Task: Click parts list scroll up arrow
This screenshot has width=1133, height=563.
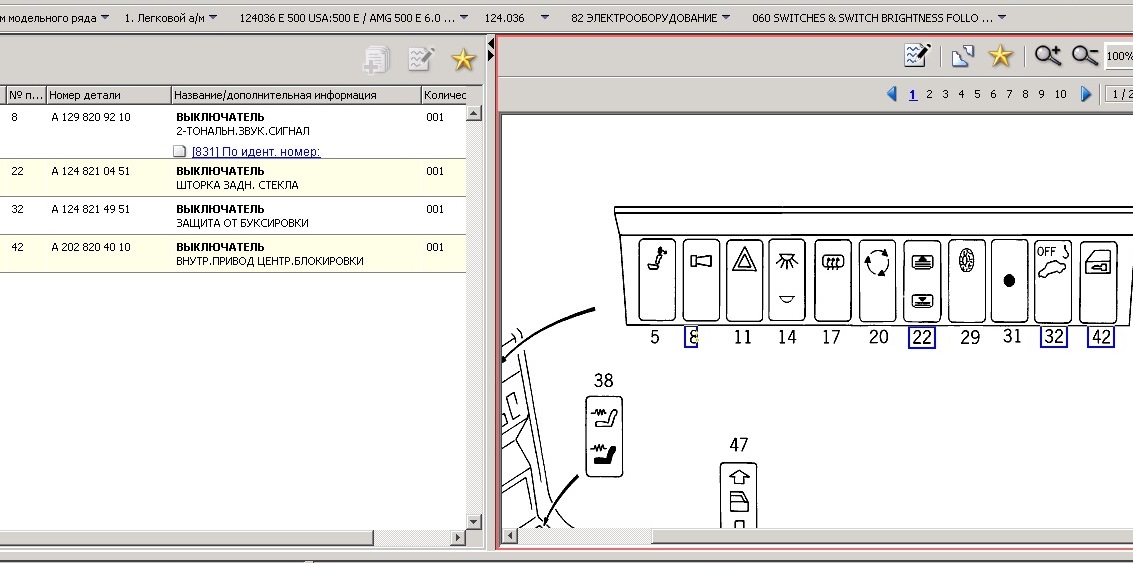Action: tap(474, 113)
